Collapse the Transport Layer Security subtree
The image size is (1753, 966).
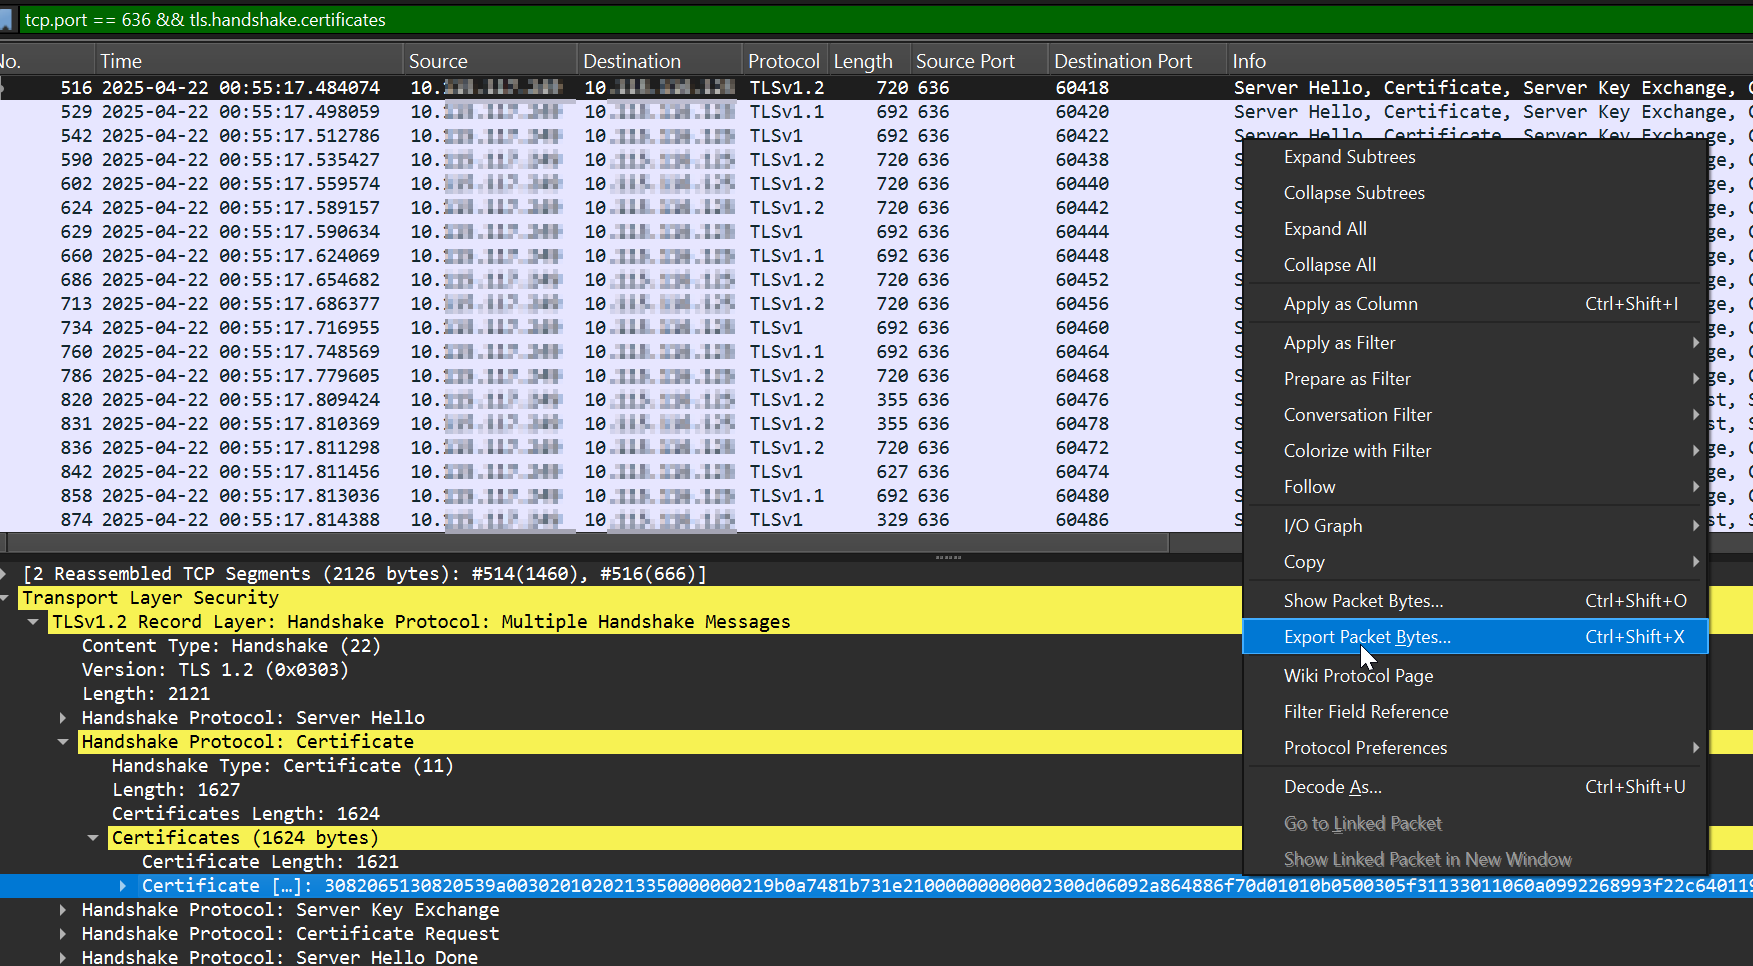pyautogui.click(x=8, y=597)
